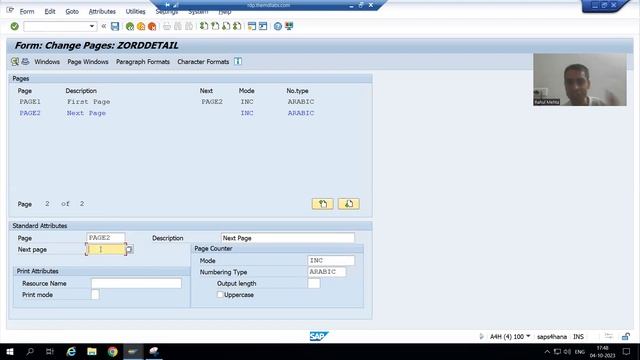
Task: Click the lock icon in status bar
Action: pos(625,336)
